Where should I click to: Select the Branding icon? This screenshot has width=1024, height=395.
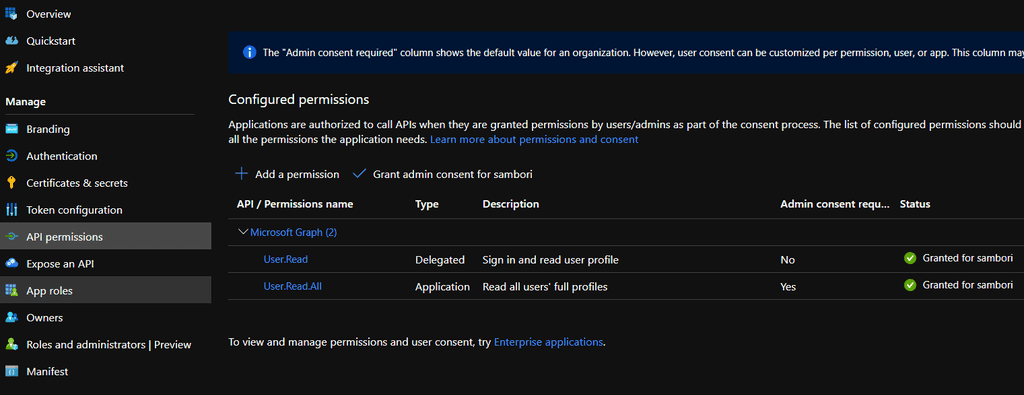[x=11, y=129]
